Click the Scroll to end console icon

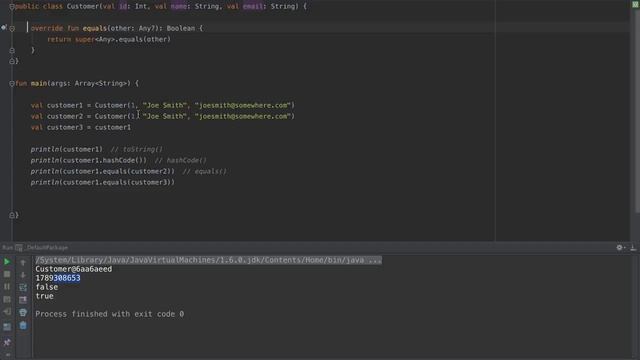pos(23,300)
